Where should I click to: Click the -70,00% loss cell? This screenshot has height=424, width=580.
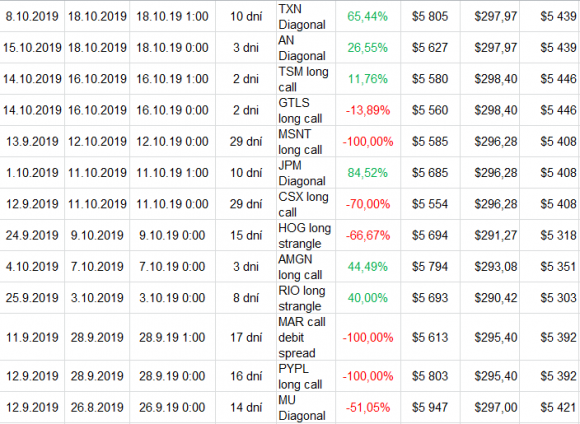[368, 204]
